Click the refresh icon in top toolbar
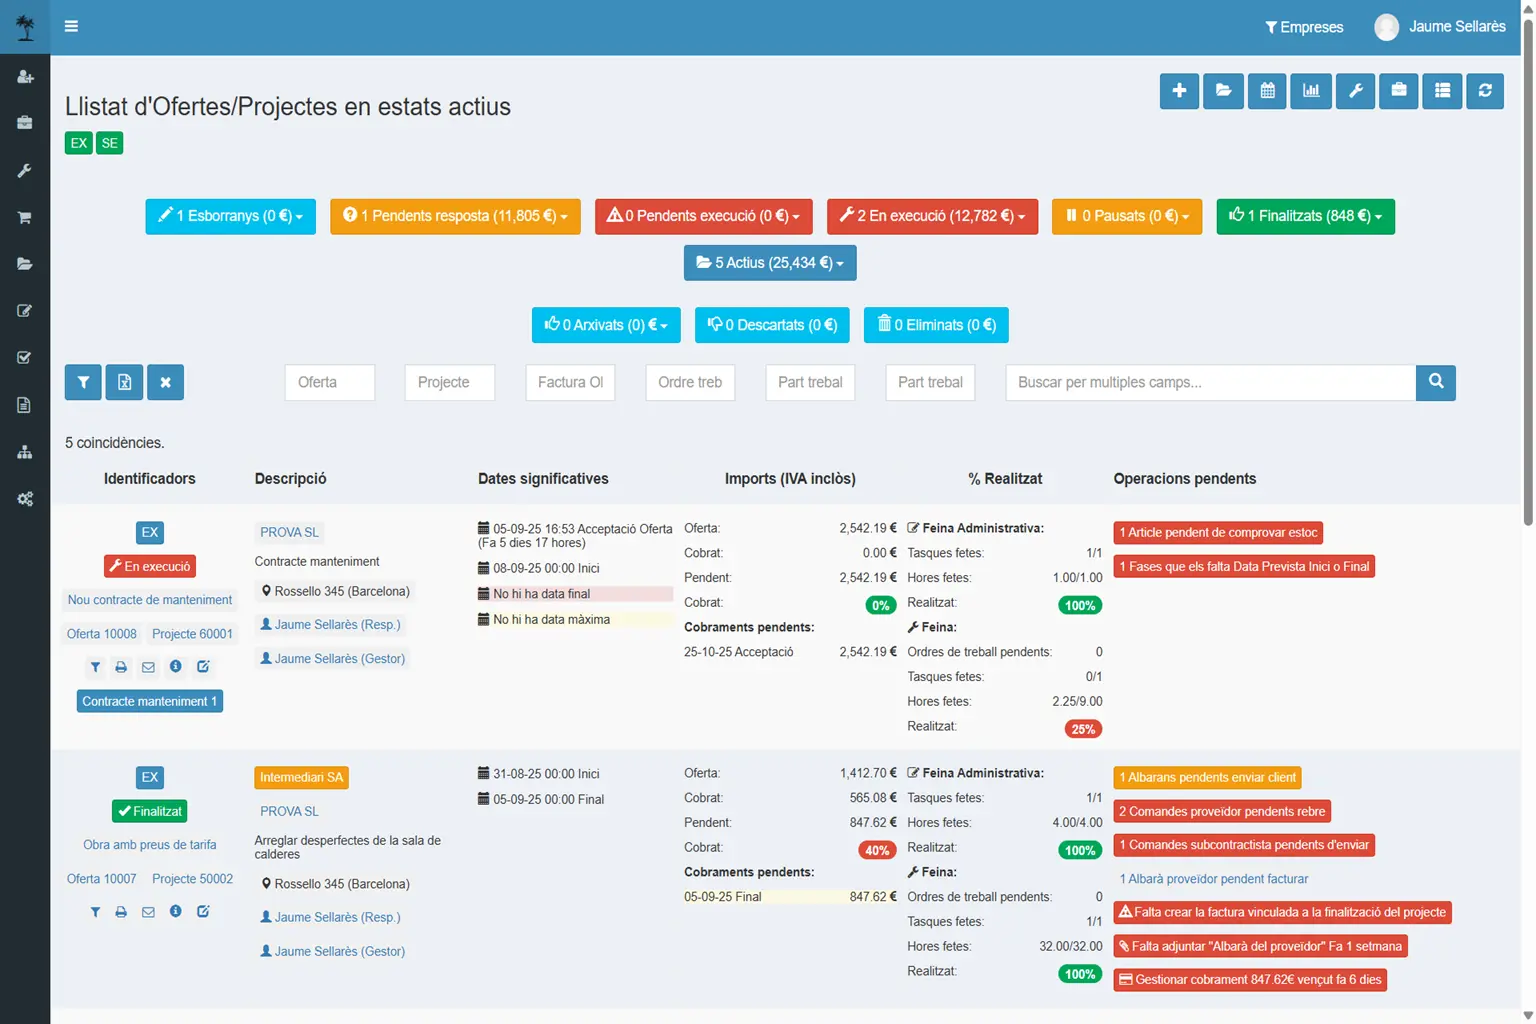 click(x=1485, y=91)
